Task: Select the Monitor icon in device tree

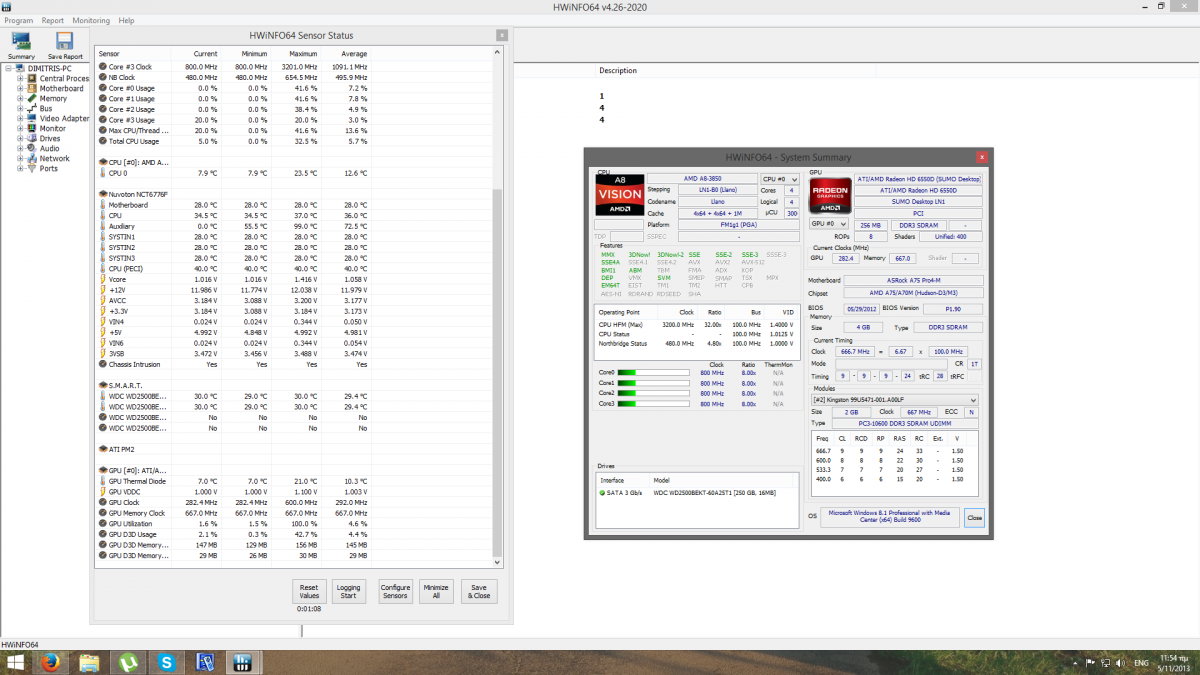Action: pyautogui.click(x=32, y=128)
